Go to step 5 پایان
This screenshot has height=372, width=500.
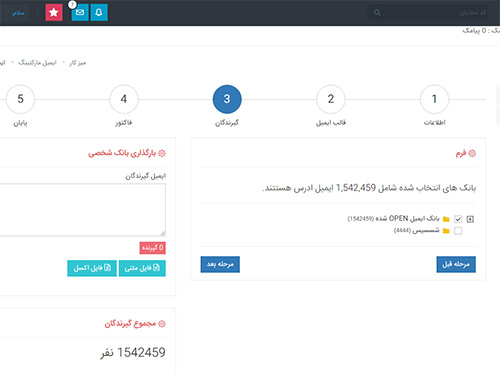pyautogui.click(x=20, y=99)
